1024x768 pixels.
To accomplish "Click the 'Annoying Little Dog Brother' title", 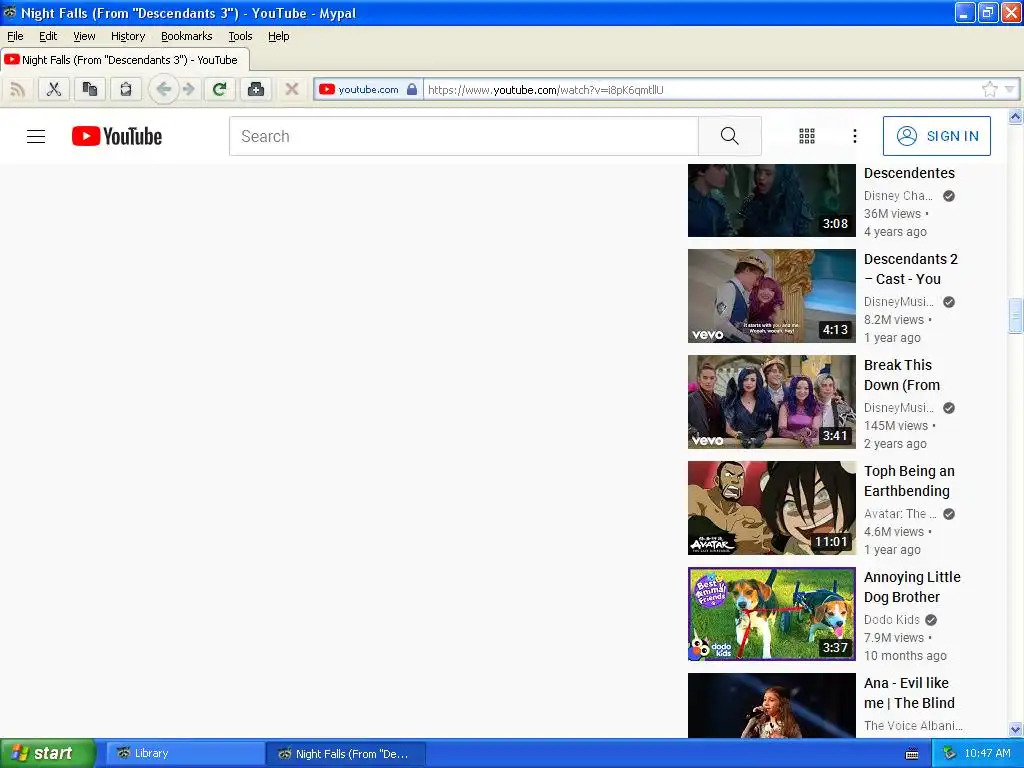I will [x=912, y=587].
